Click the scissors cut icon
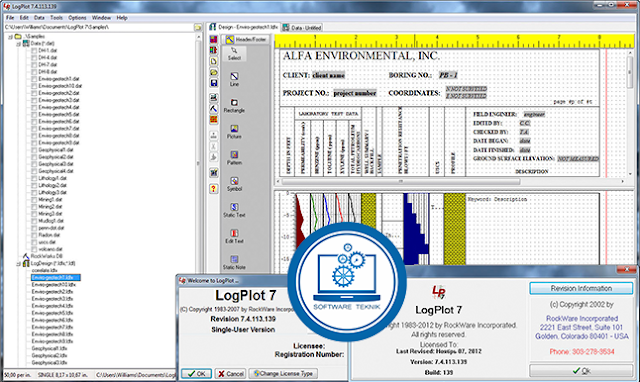The height and width of the screenshot is (382, 640). click(x=213, y=147)
